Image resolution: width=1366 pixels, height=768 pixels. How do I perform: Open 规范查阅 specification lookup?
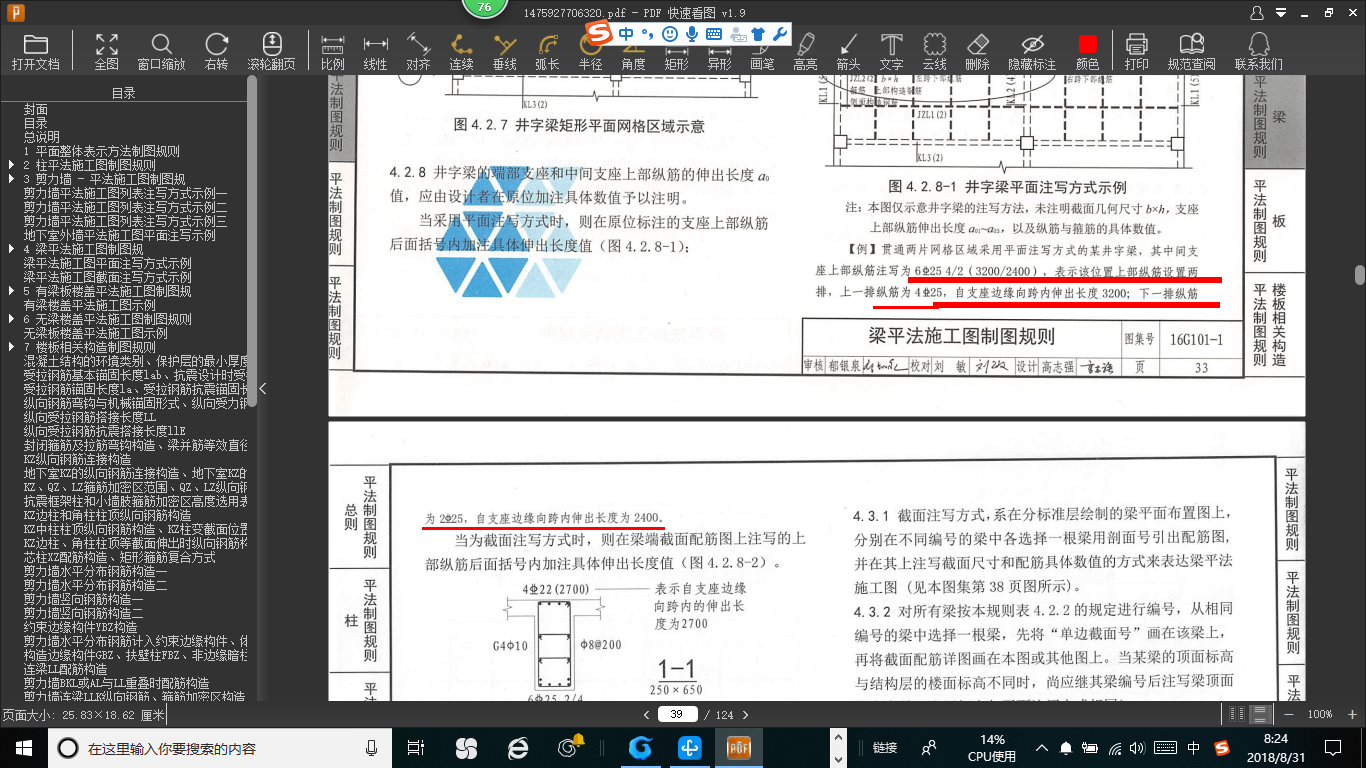click(1191, 51)
